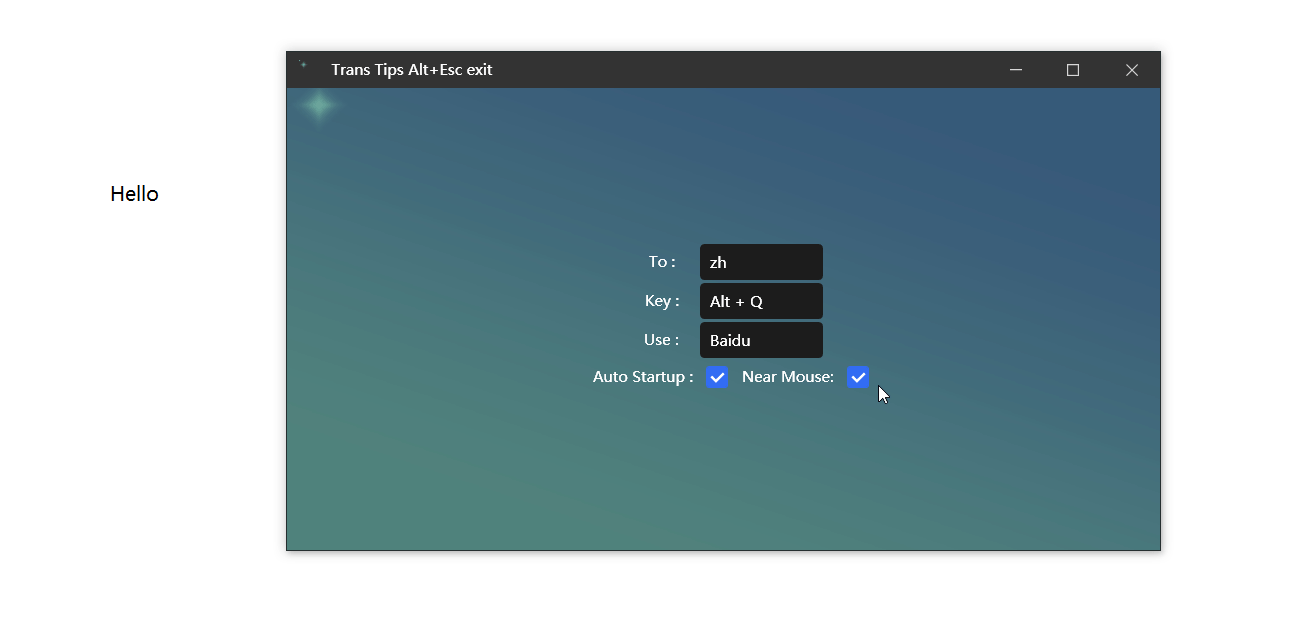The width and height of the screenshot is (1304, 633).
Task: Click the 'Near Mouse:' label
Action: click(x=788, y=377)
